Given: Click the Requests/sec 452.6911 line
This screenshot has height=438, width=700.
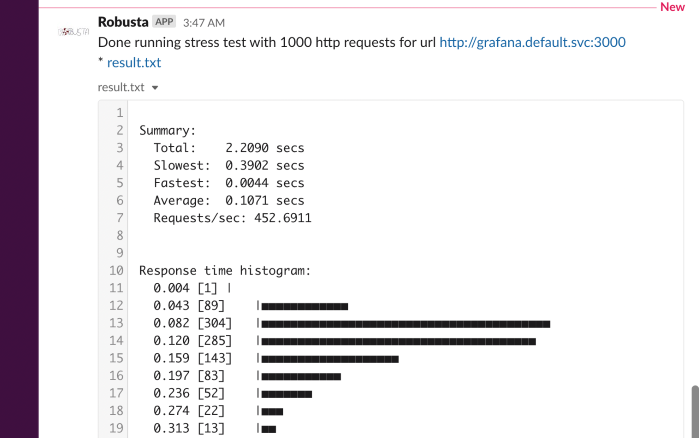Looking at the screenshot, I should [232, 218].
